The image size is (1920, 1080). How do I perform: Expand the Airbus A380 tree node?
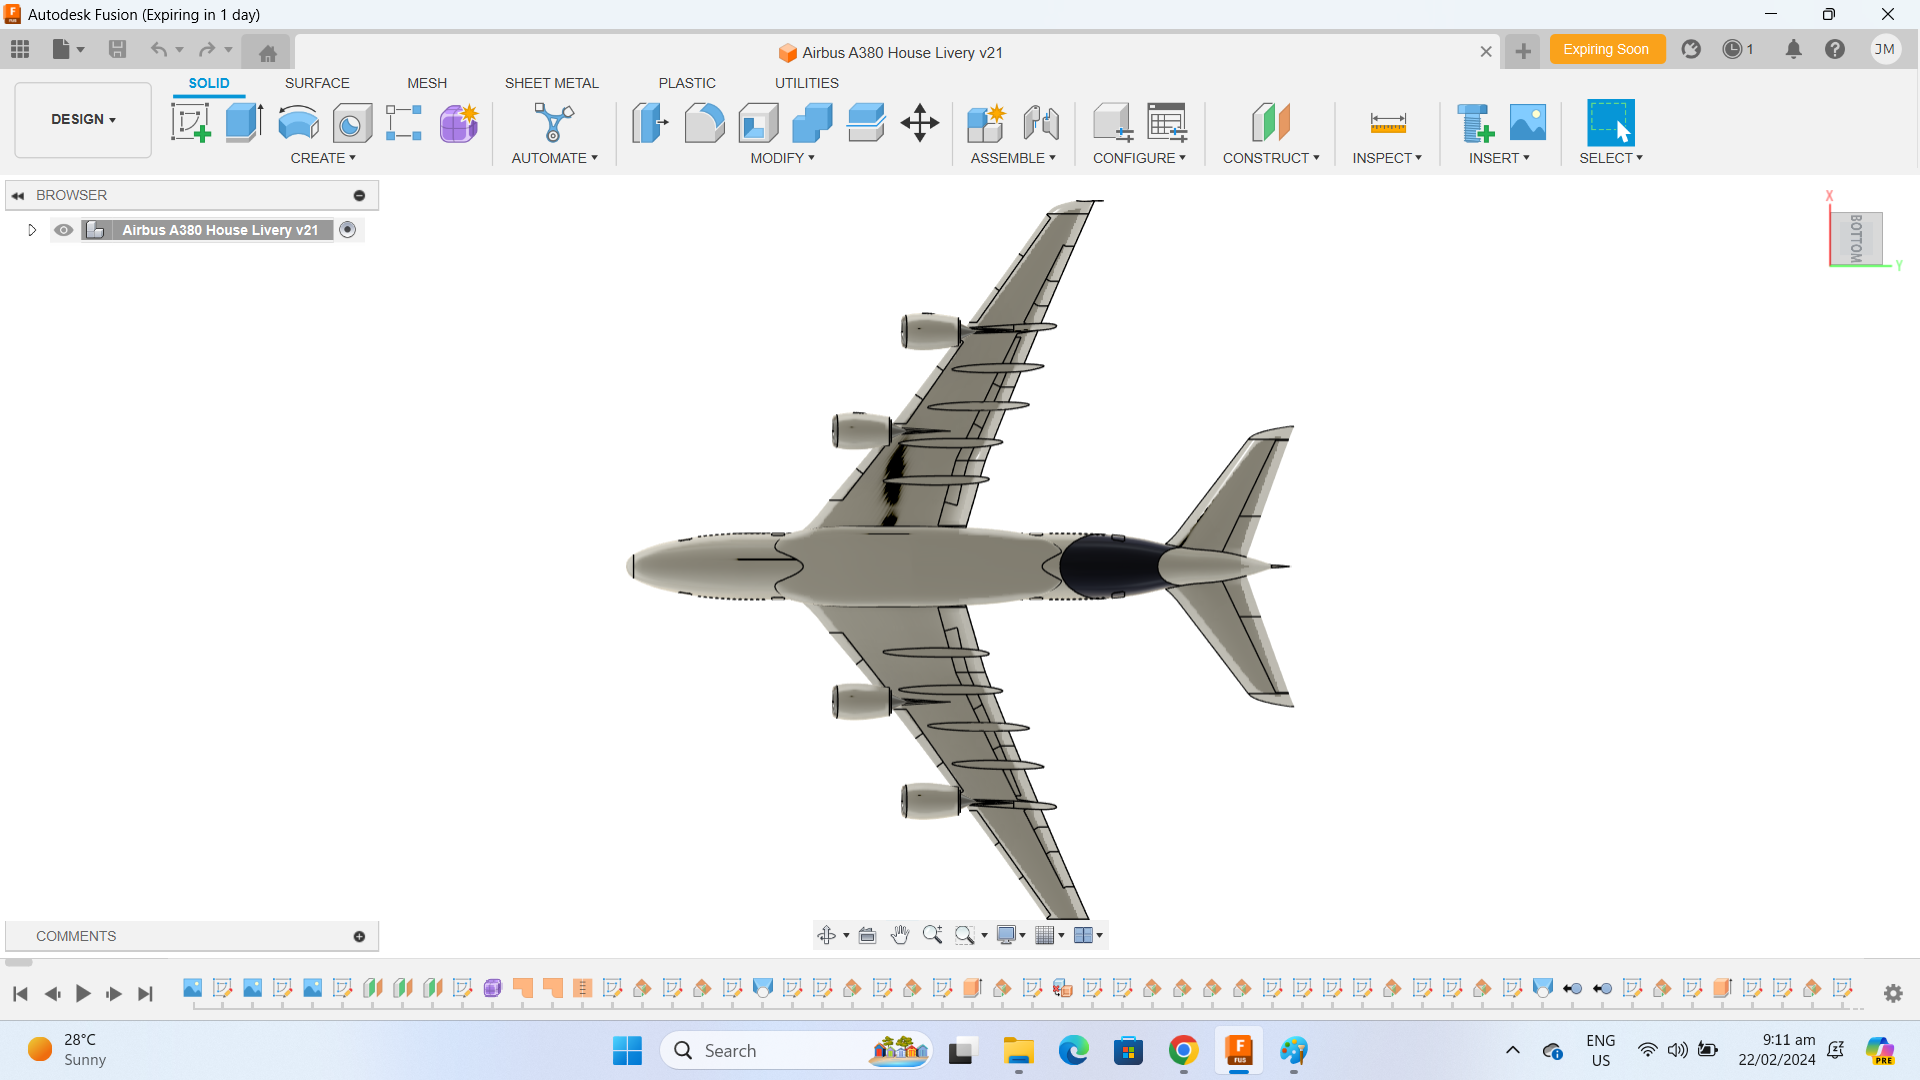pos(31,229)
